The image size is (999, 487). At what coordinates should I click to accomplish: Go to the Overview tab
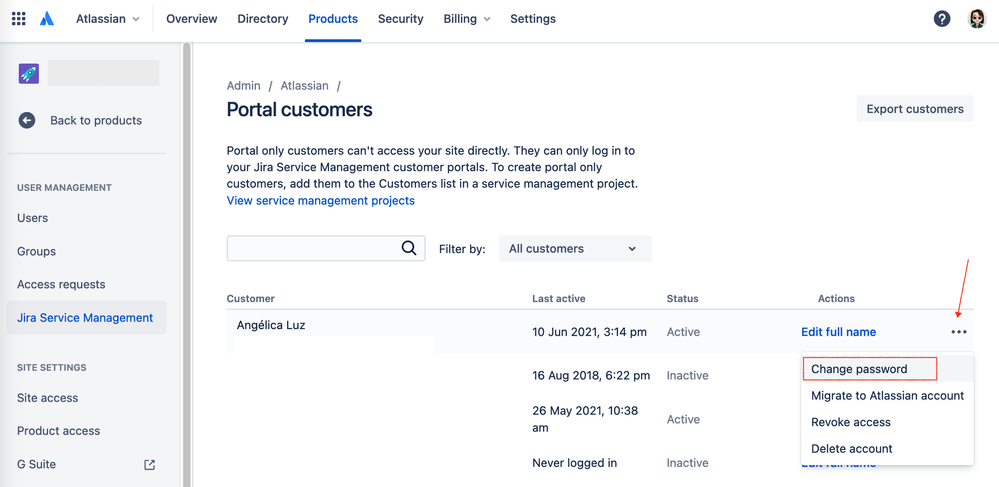click(x=192, y=19)
